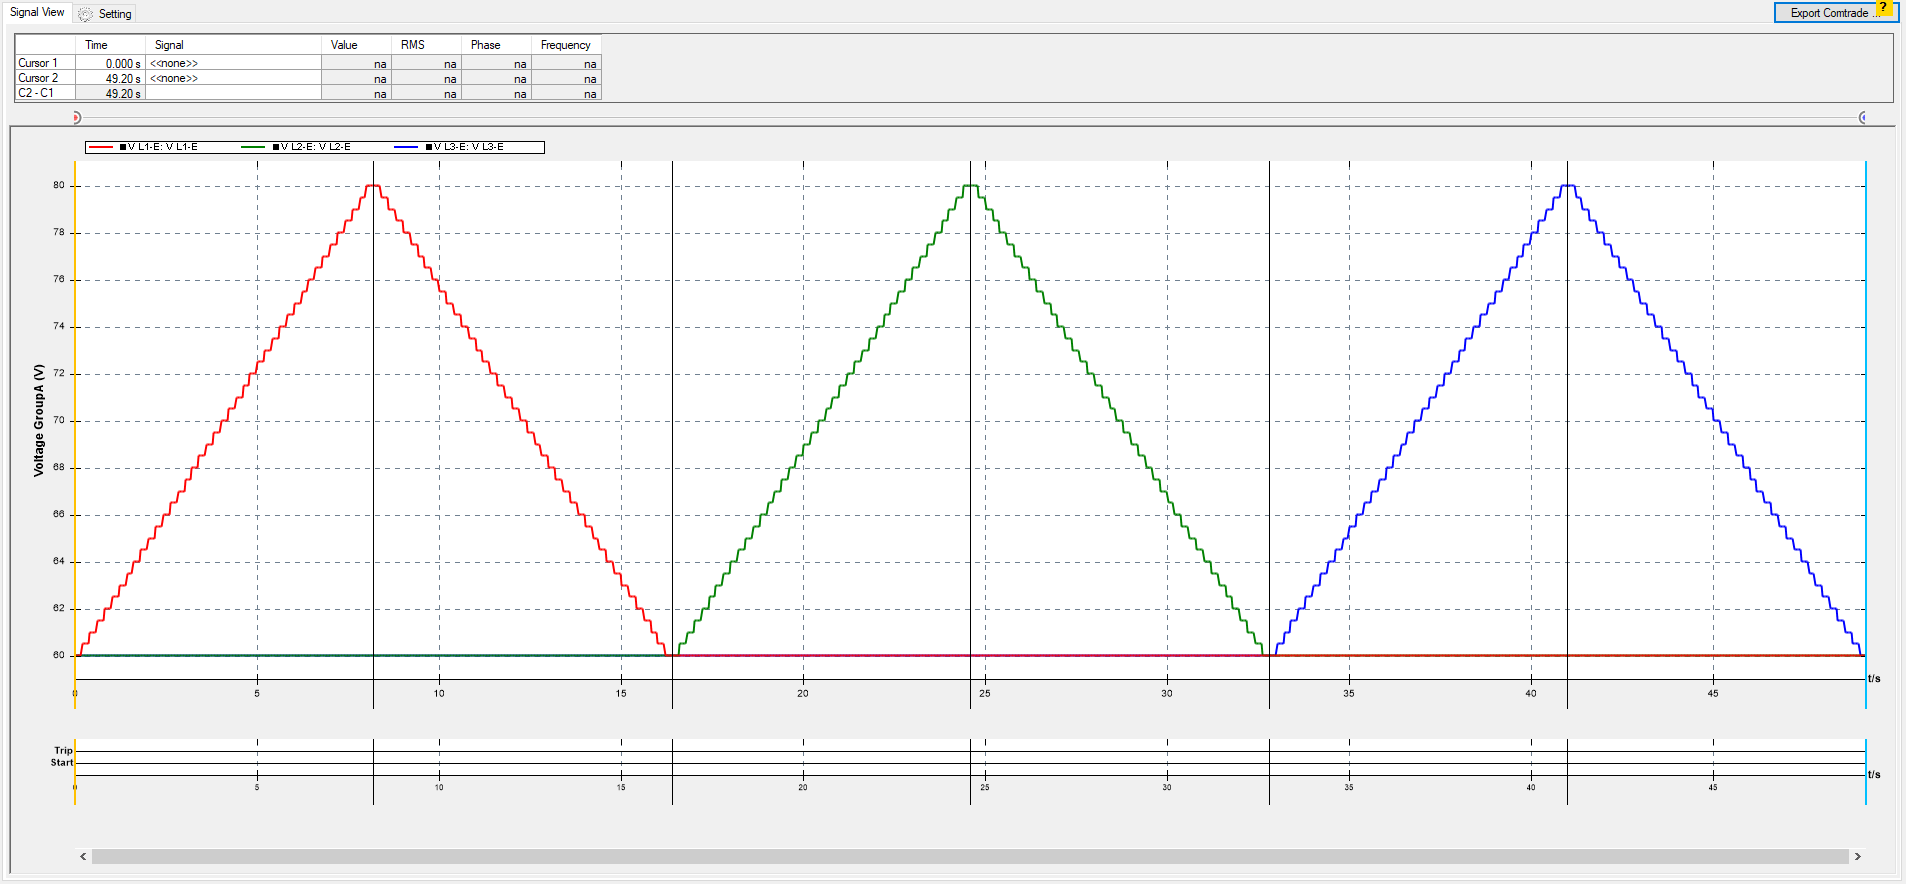Click the gear icon on the Setting tab
This screenshot has height=884, width=1906.
tap(86, 14)
